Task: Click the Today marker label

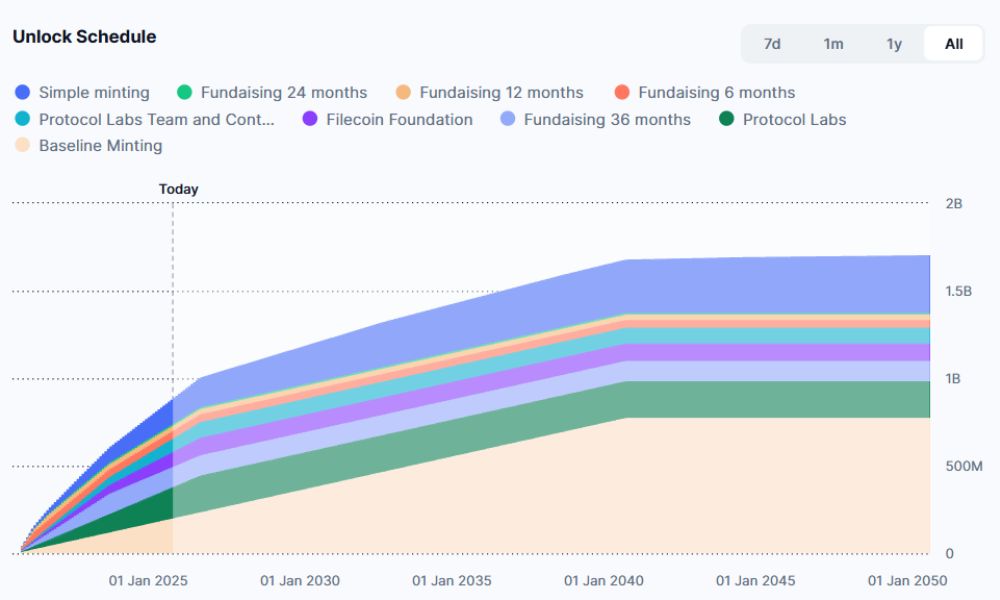Action: pyautogui.click(x=178, y=189)
